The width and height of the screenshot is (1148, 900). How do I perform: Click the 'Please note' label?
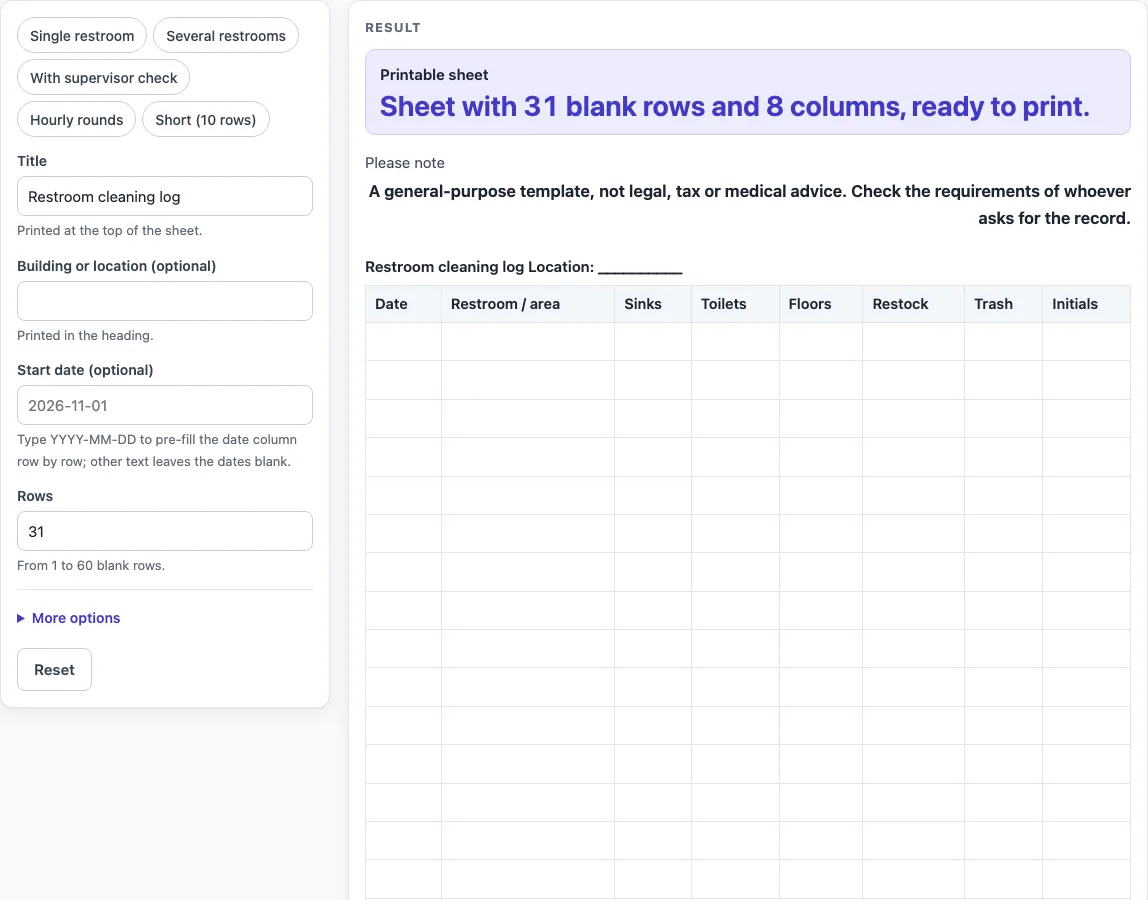[405, 163]
